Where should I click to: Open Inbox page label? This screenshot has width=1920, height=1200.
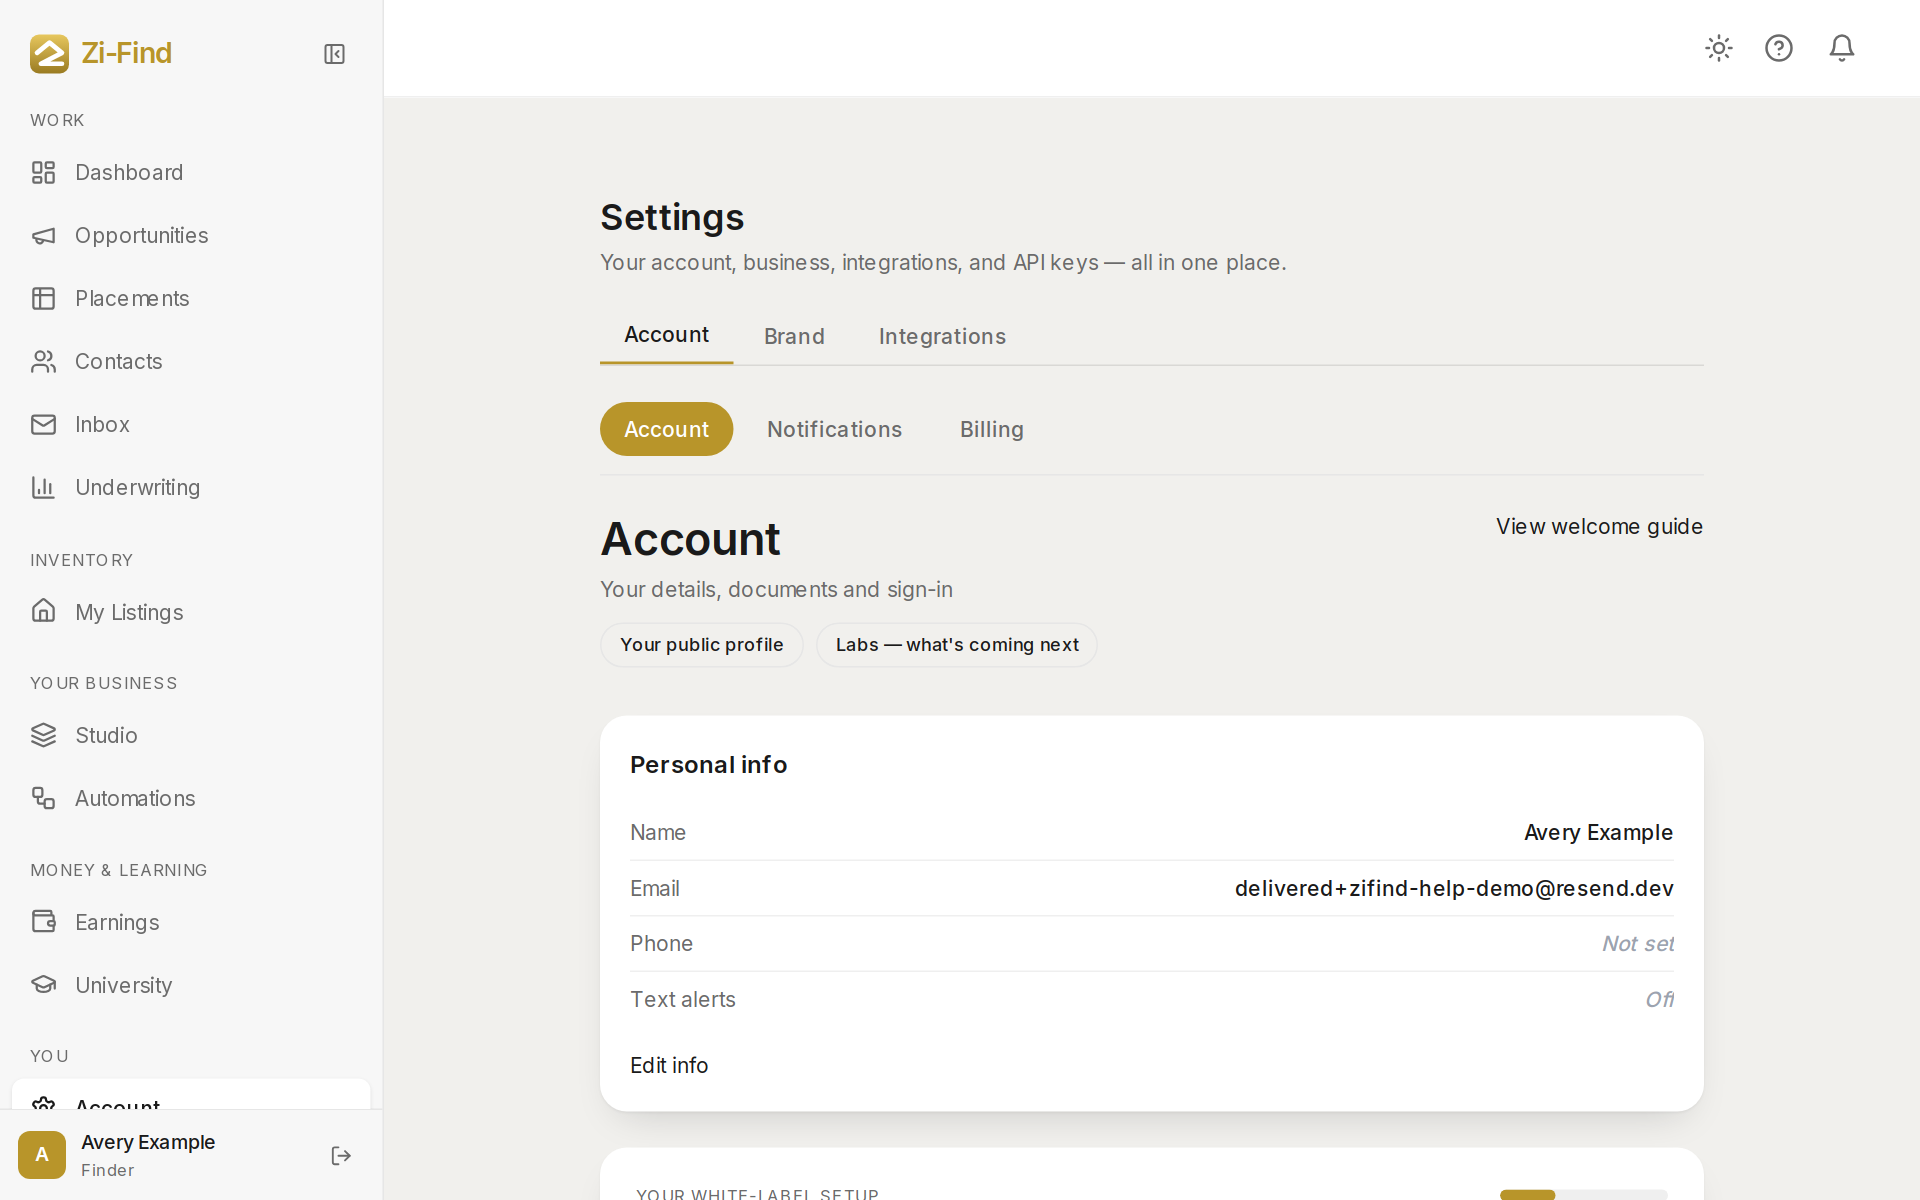(102, 425)
